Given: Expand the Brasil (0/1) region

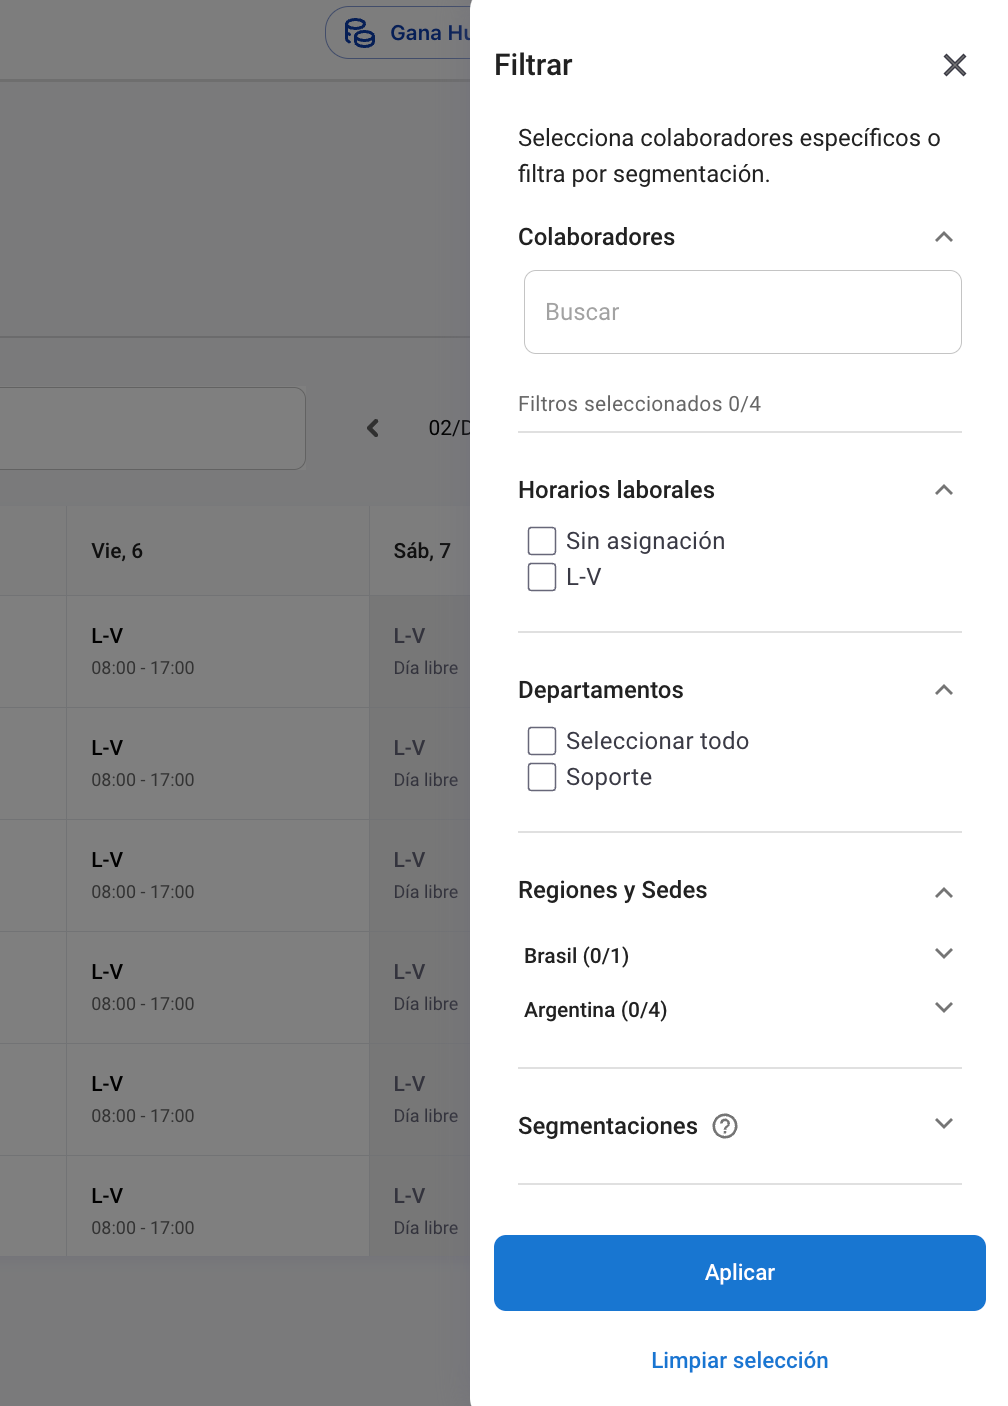Looking at the screenshot, I should point(944,953).
